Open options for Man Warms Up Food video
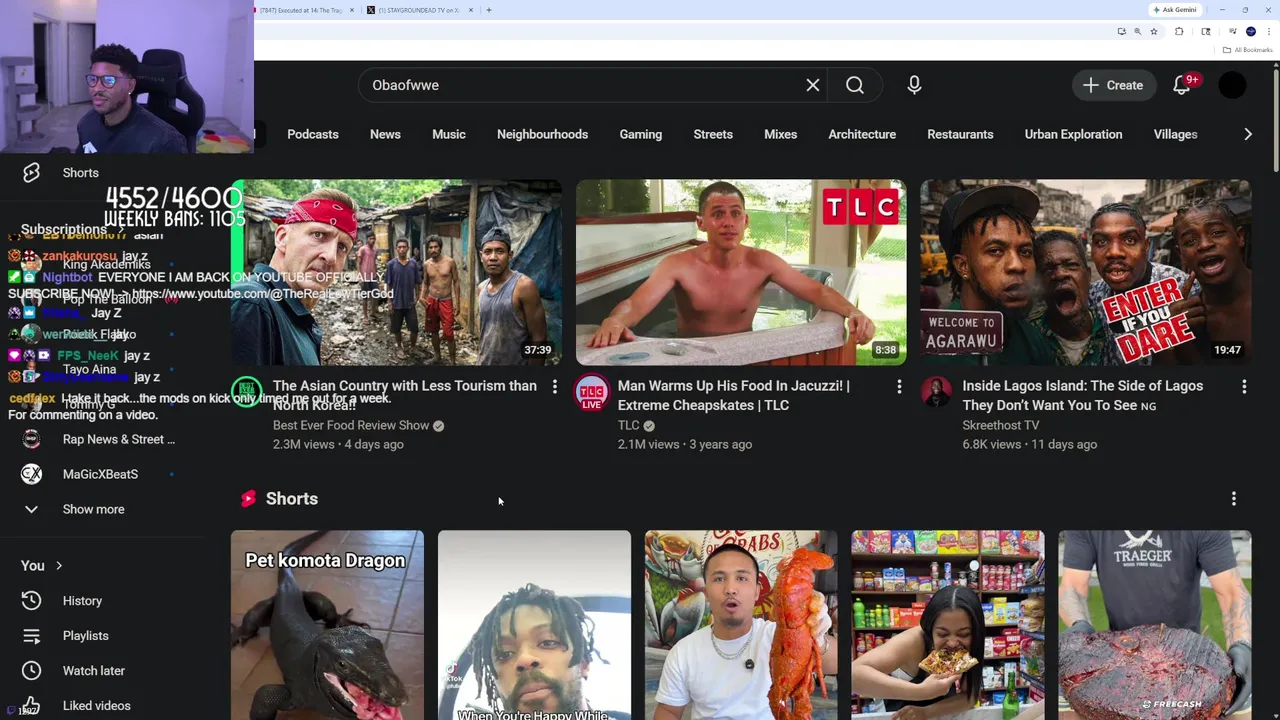Viewport: 1280px width, 720px height. [x=899, y=386]
